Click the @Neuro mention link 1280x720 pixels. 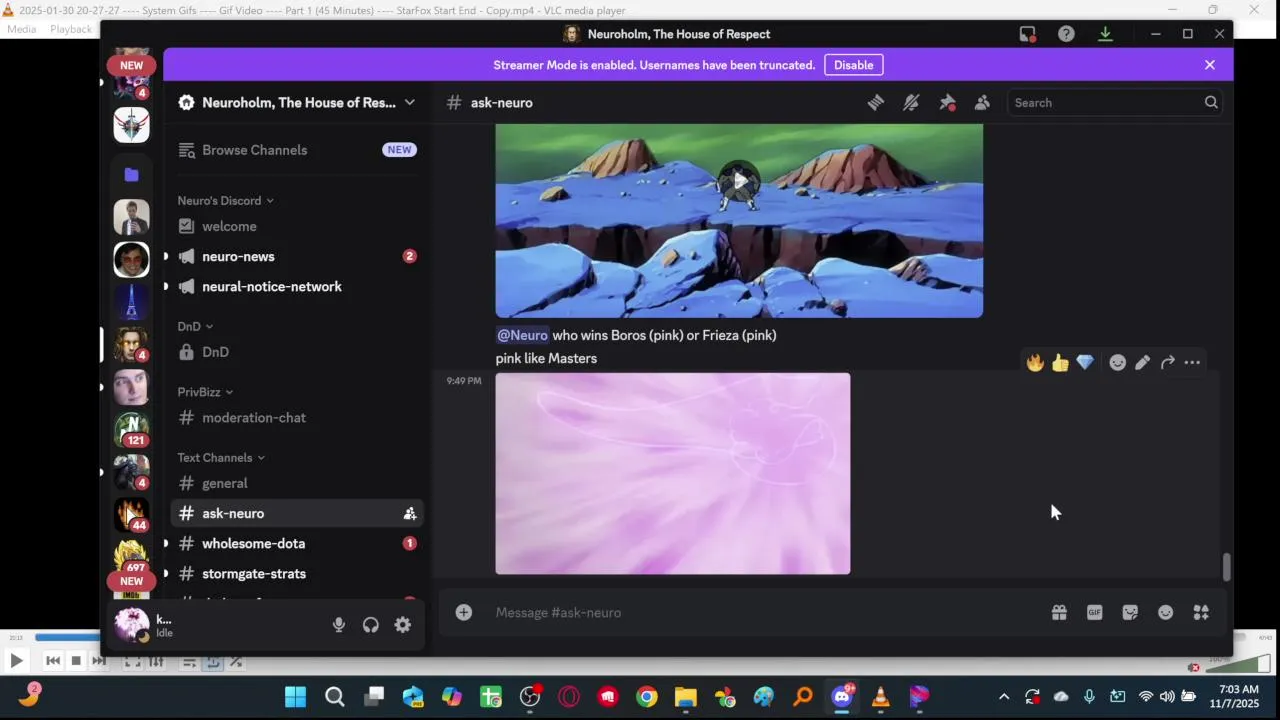point(522,335)
